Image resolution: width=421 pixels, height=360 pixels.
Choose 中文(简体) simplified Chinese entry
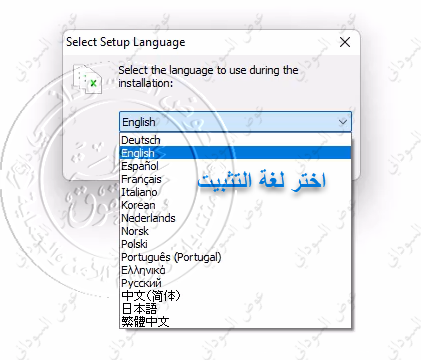pyautogui.click(x=235, y=296)
